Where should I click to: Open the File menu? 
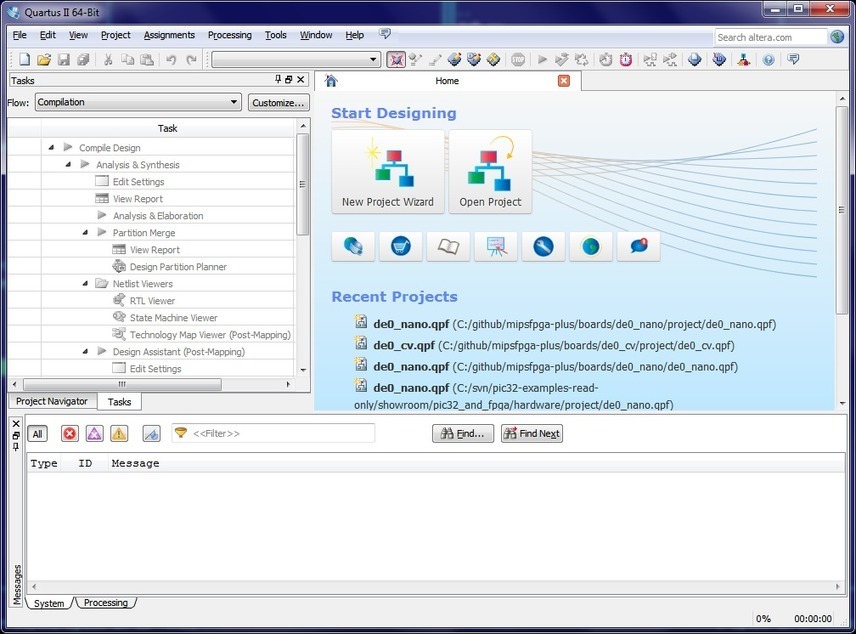(x=20, y=35)
